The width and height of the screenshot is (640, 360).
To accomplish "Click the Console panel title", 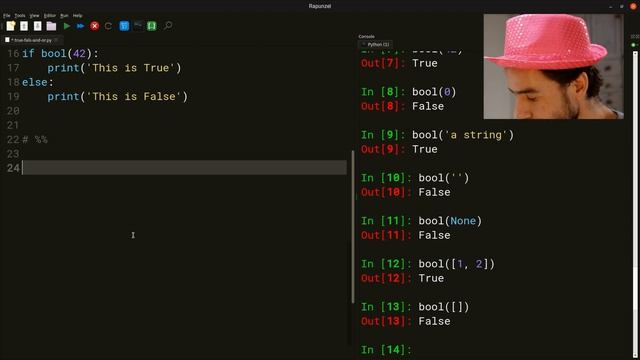I will 367,36.
